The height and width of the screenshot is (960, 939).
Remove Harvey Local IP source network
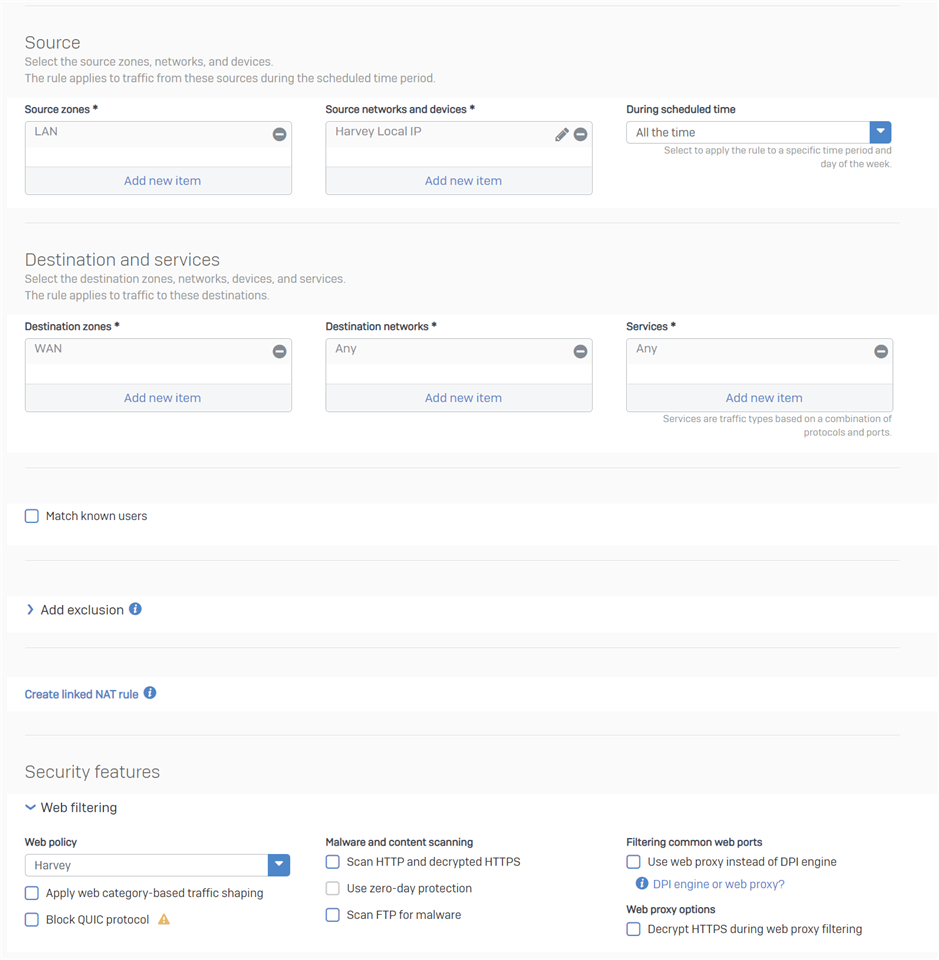pos(580,134)
